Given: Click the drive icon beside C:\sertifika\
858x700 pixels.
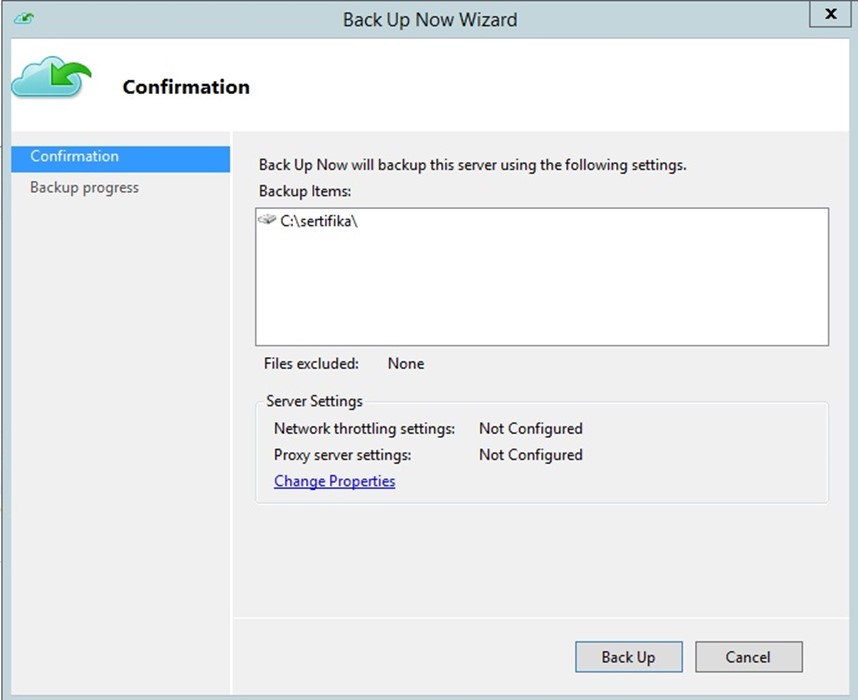Looking at the screenshot, I should [x=267, y=219].
